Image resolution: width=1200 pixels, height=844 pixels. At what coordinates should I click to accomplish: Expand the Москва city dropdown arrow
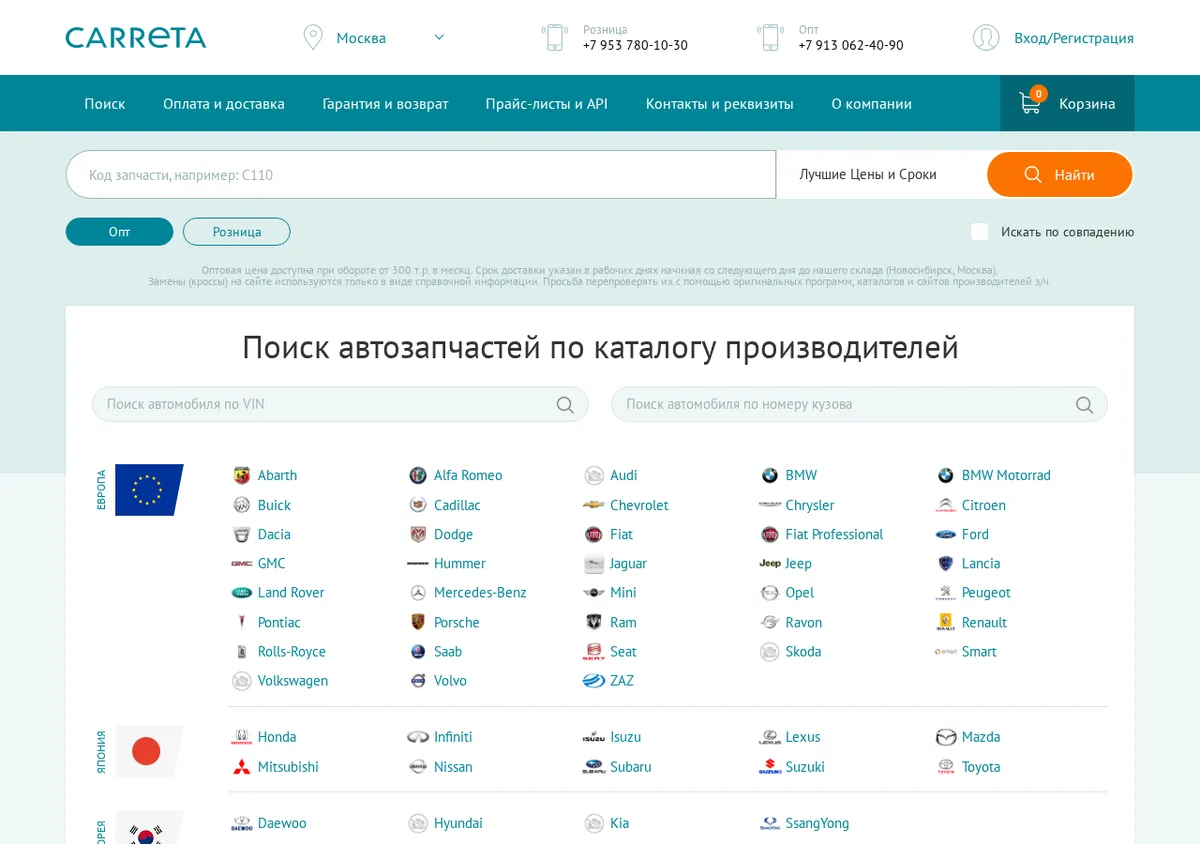pyautogui.click(x=439, y=38)
